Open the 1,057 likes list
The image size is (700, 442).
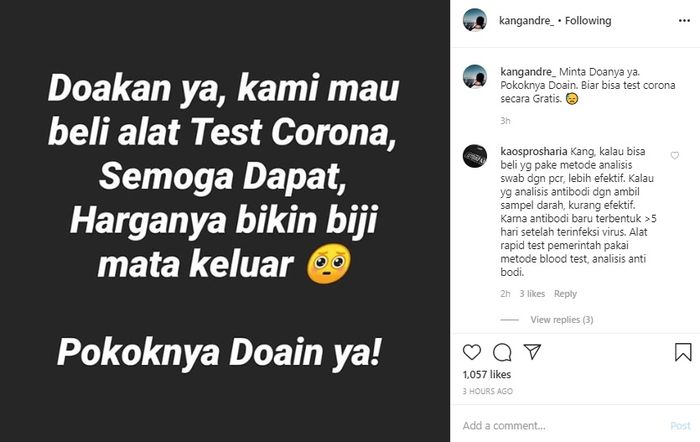click(x=487, y=375)
